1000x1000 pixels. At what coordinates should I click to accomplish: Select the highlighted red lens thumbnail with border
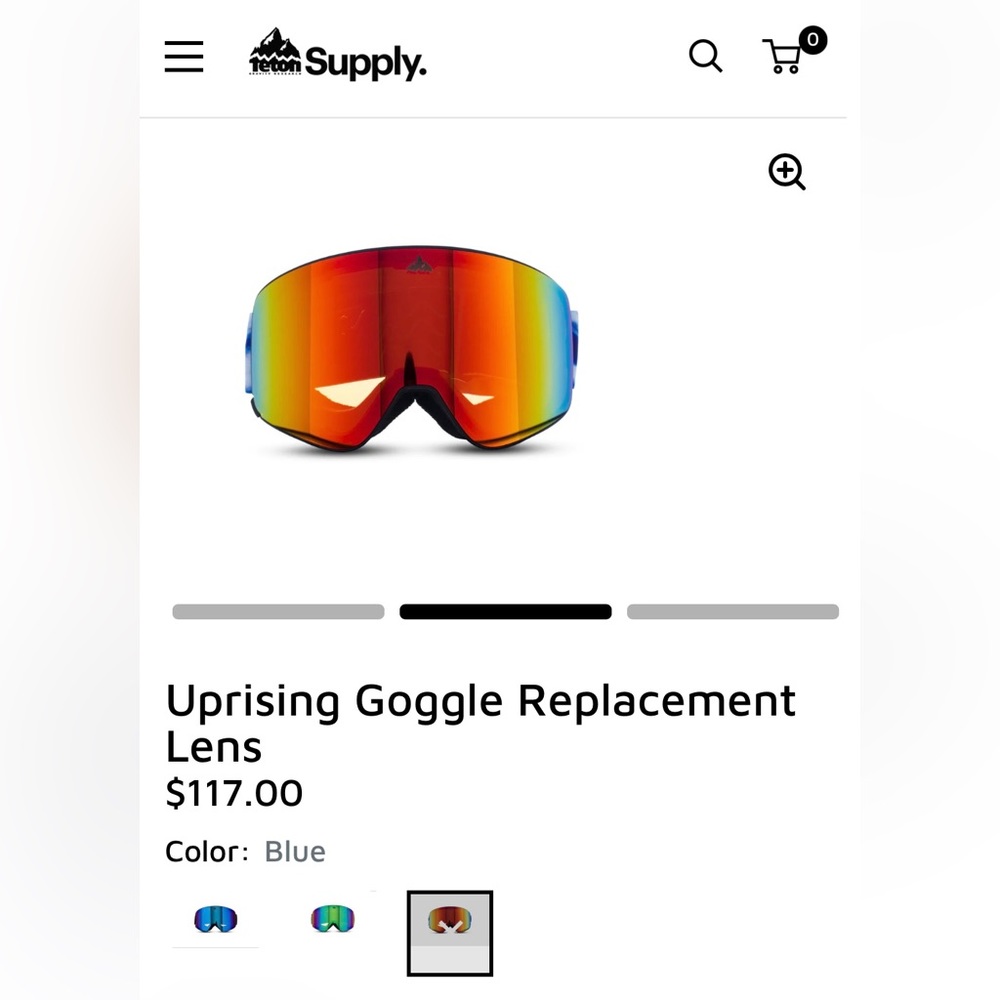pos(449,933)
